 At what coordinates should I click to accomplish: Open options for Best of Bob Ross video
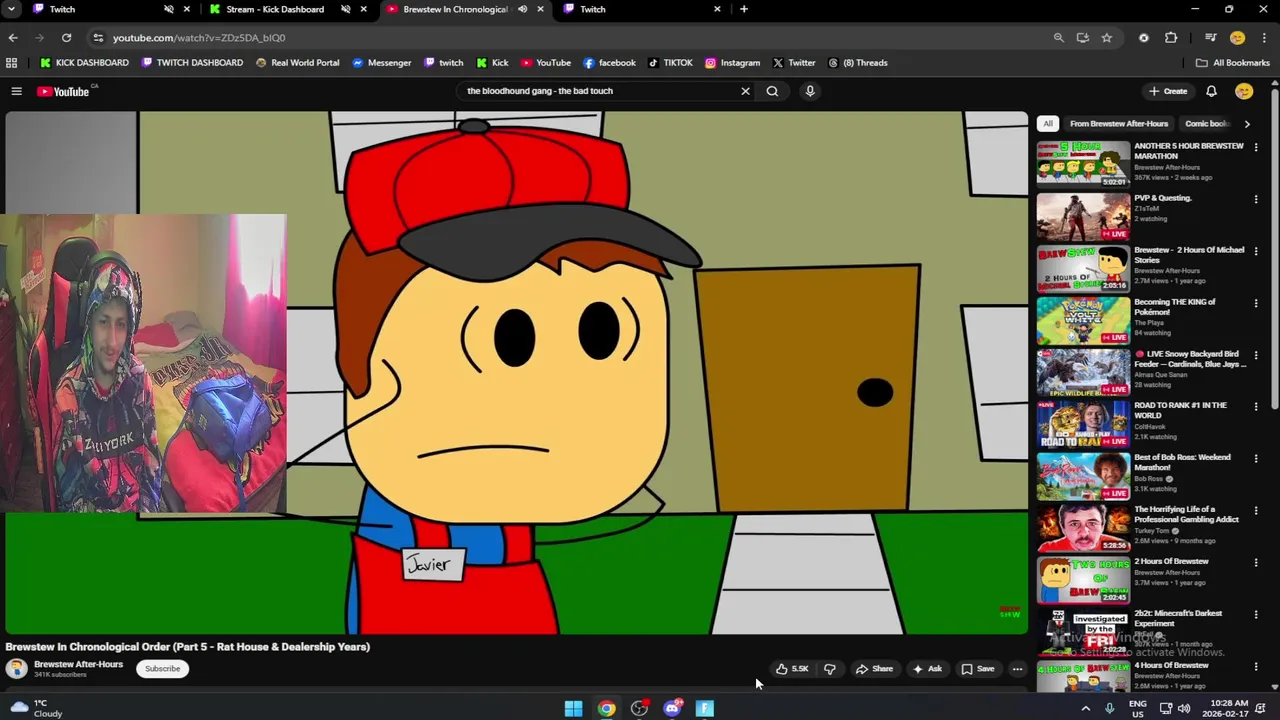[1256, 459]
